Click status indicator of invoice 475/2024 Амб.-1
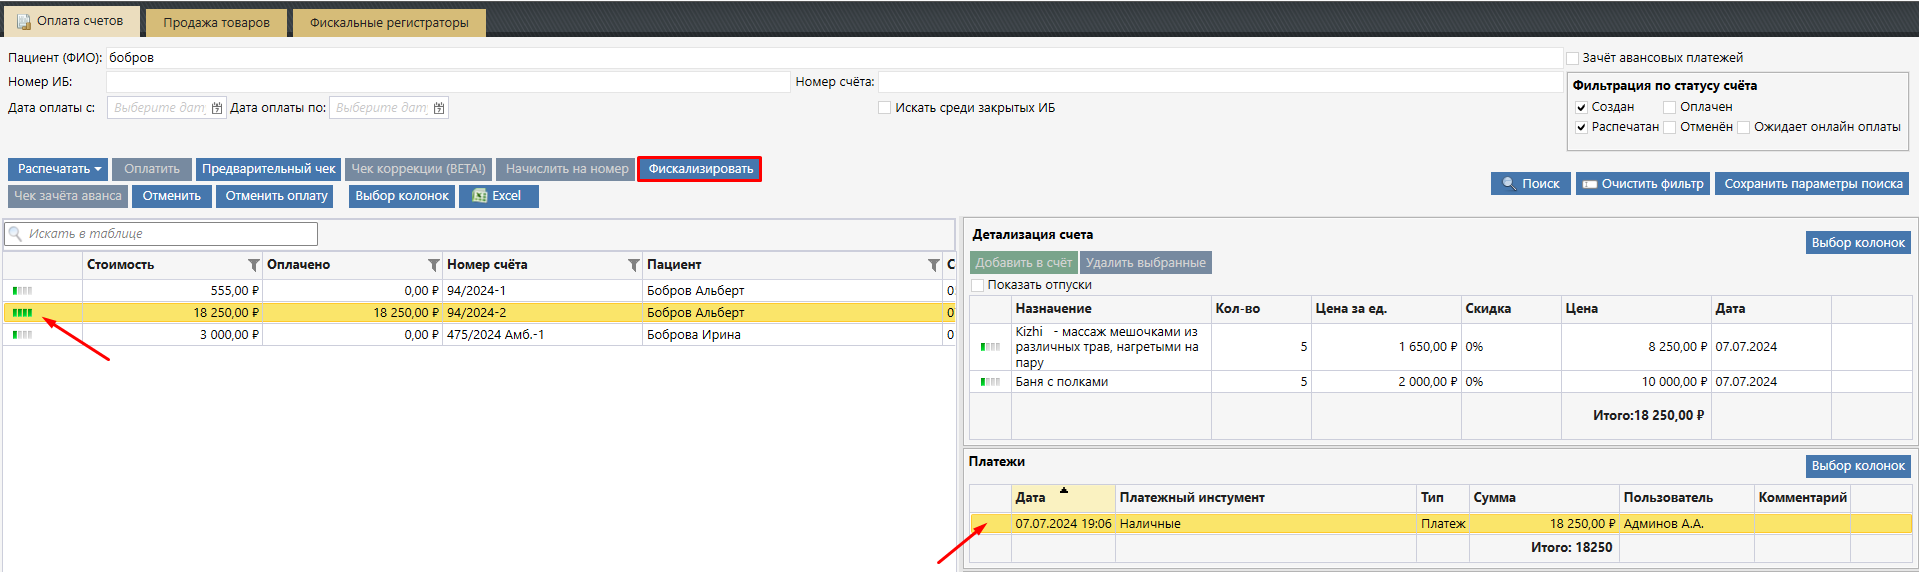 point(22,335)
